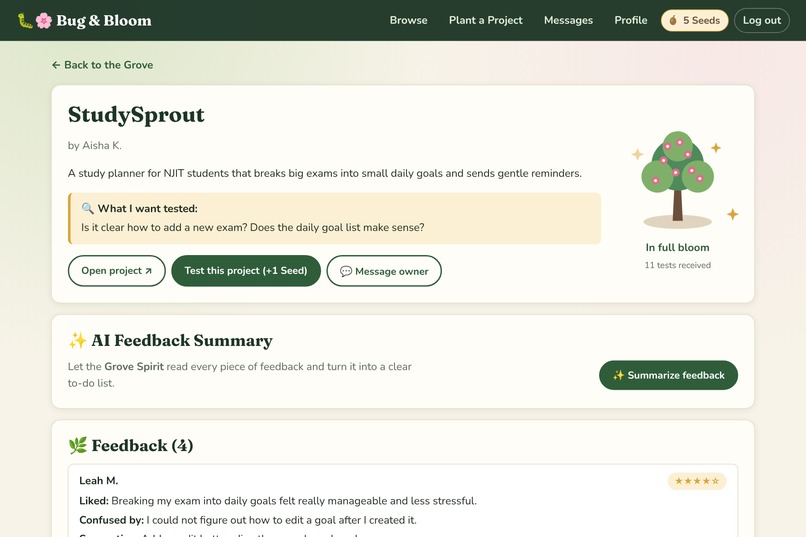
Task: Go to Plant a Project
Action: pos(485,21)
